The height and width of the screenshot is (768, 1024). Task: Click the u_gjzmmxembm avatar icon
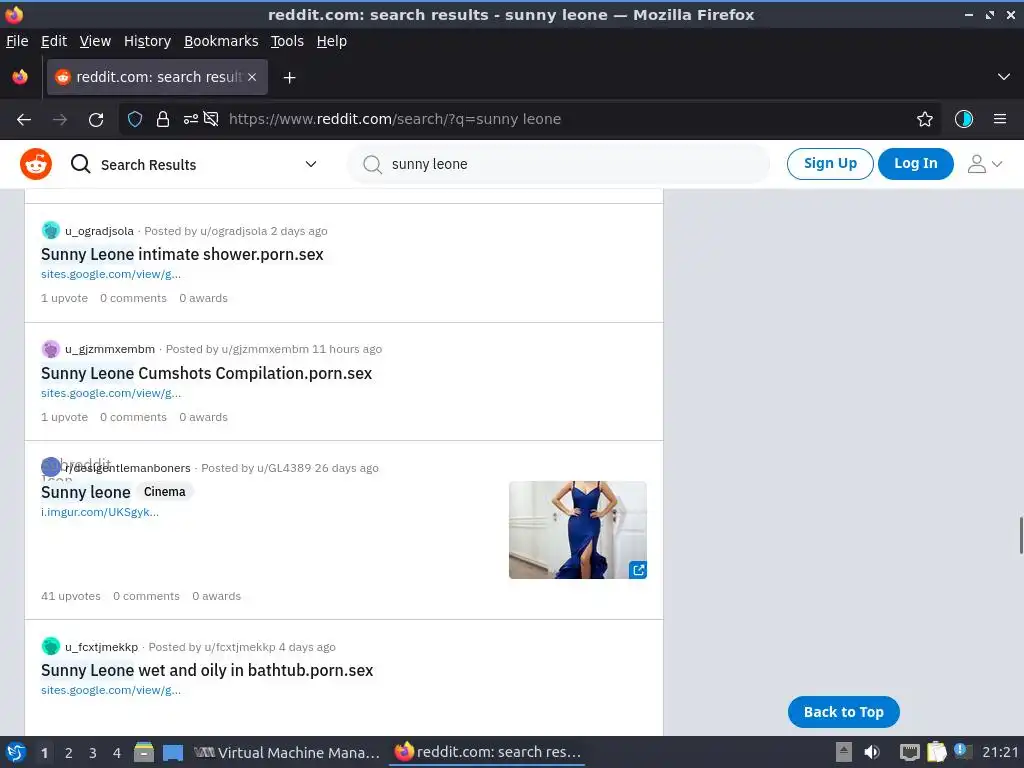coord(50,349)
